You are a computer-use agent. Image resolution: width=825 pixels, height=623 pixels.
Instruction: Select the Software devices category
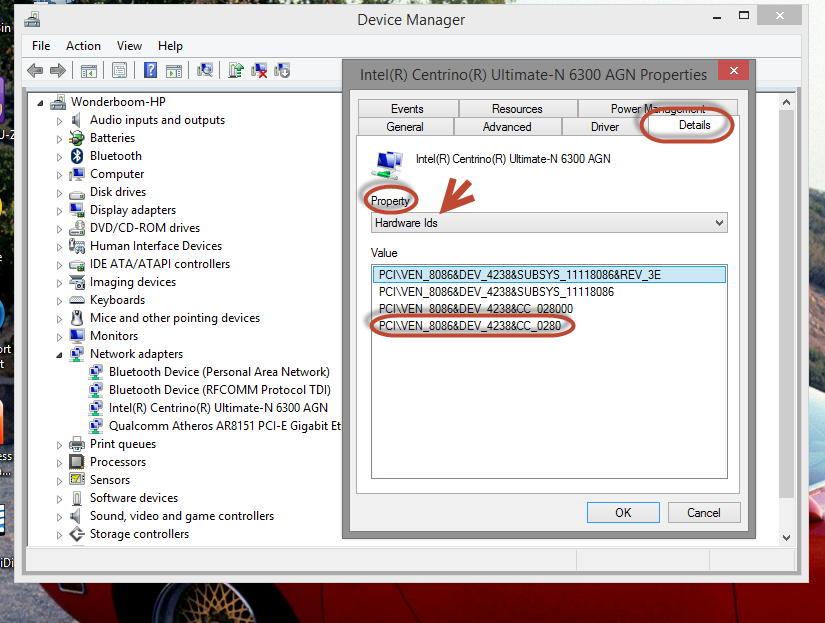(x=134, y=498)
